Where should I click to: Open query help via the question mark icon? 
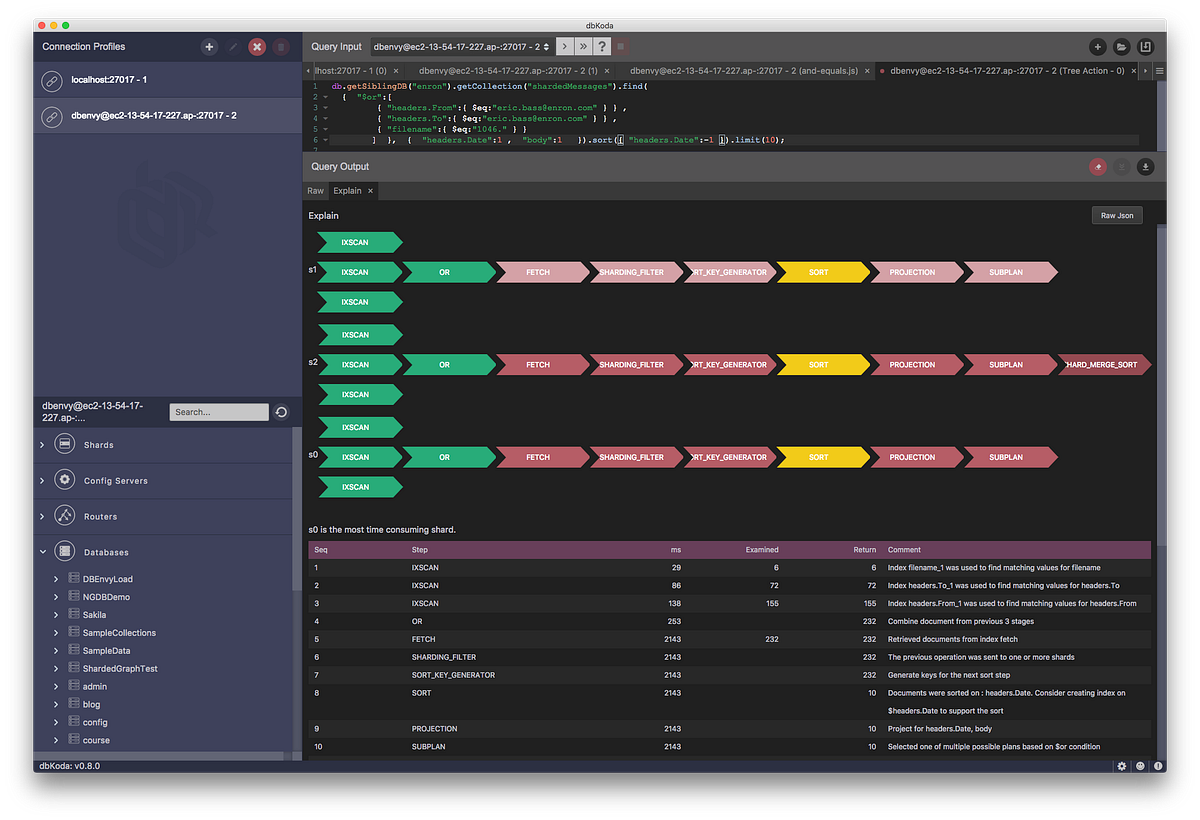[x=600, y=46]
